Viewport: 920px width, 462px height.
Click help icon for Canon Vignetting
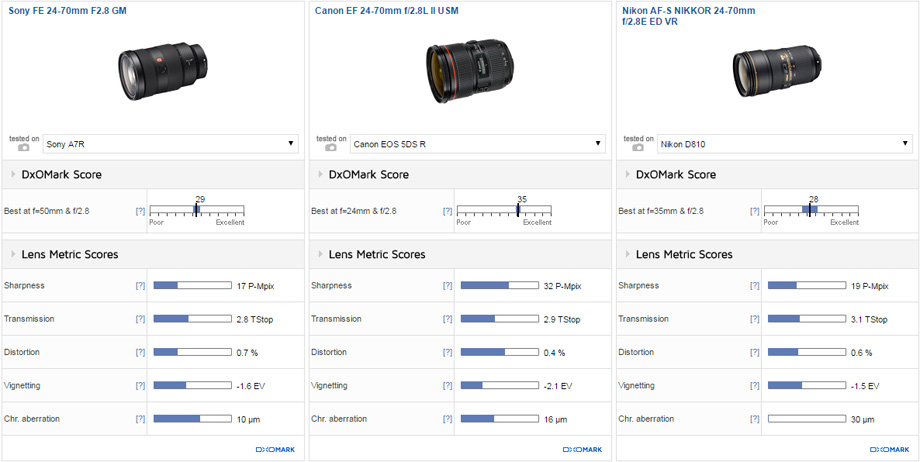tap(447, 386)
